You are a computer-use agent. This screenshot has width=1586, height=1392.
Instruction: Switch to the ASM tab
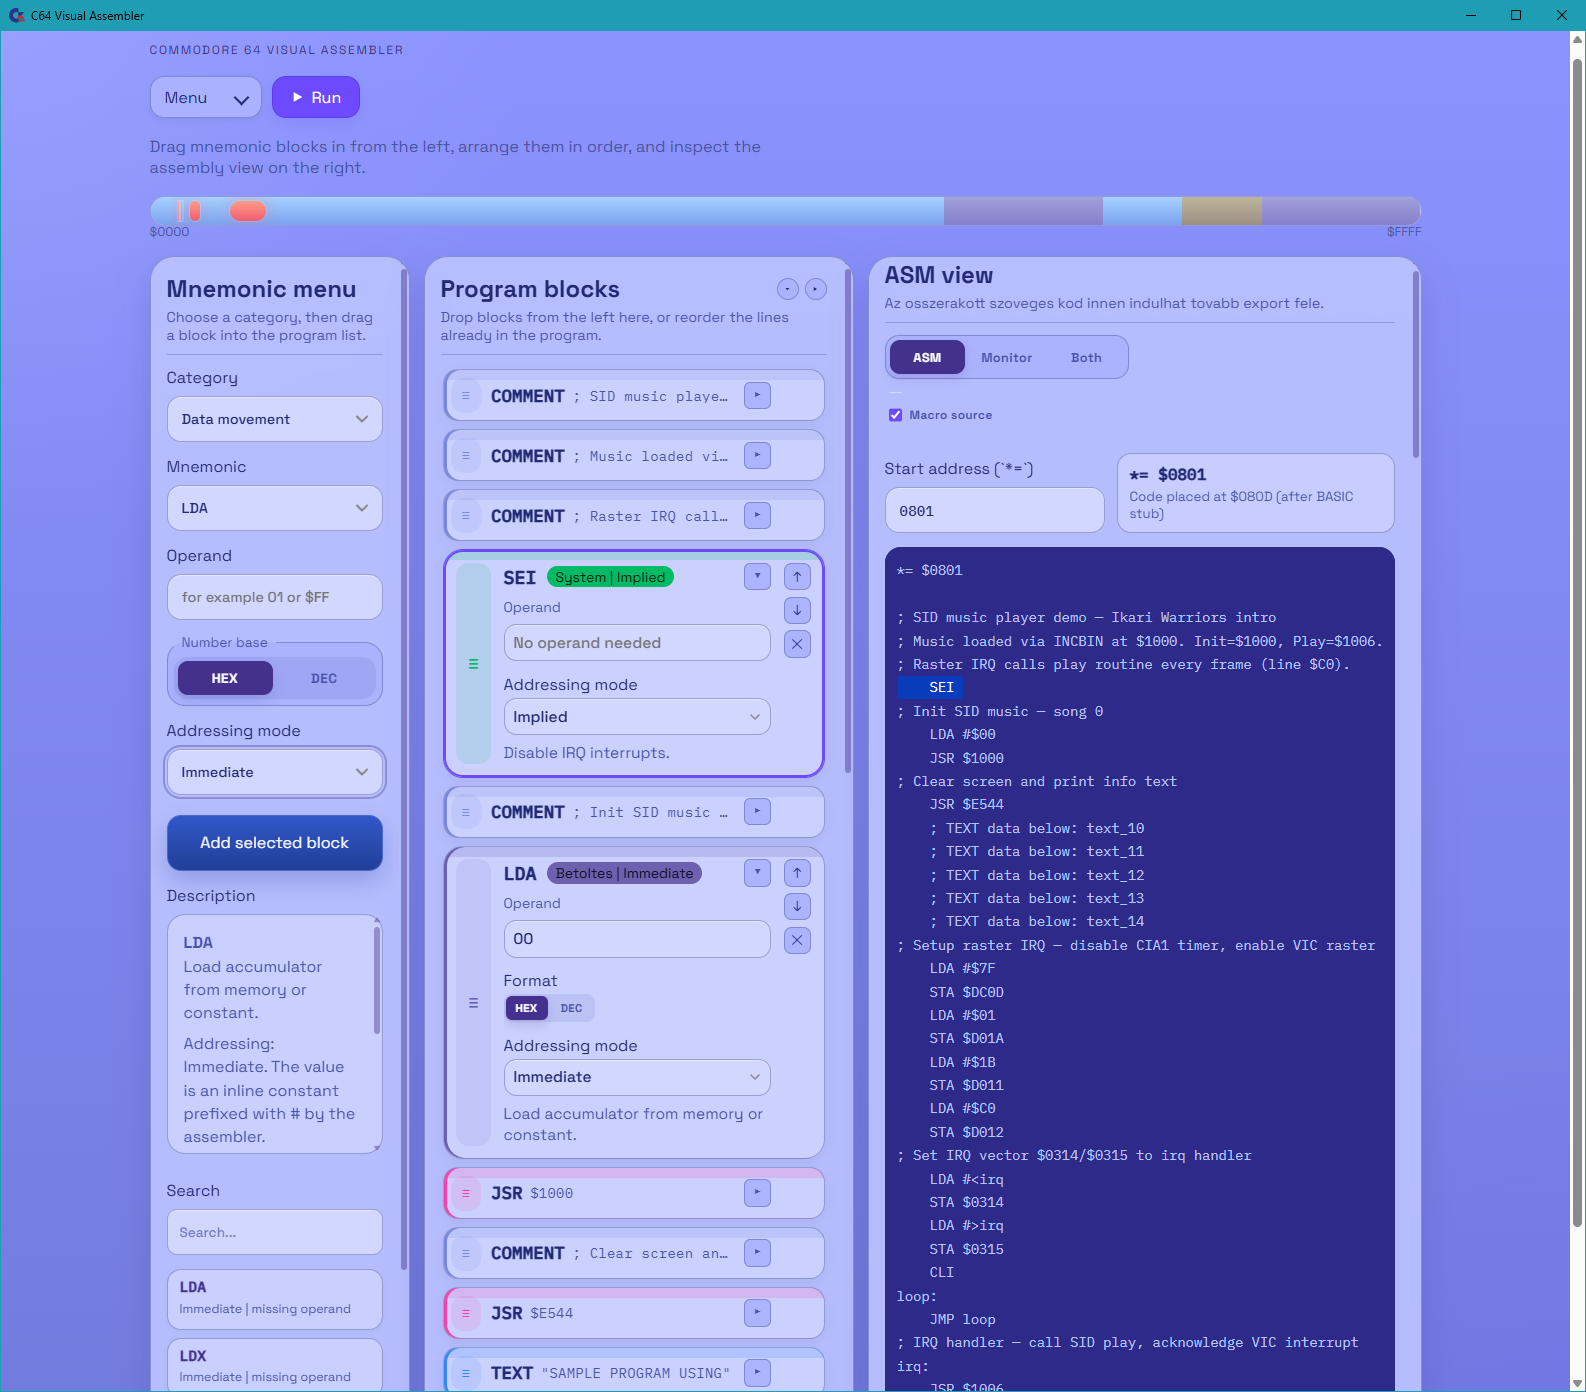click(927, 357)
